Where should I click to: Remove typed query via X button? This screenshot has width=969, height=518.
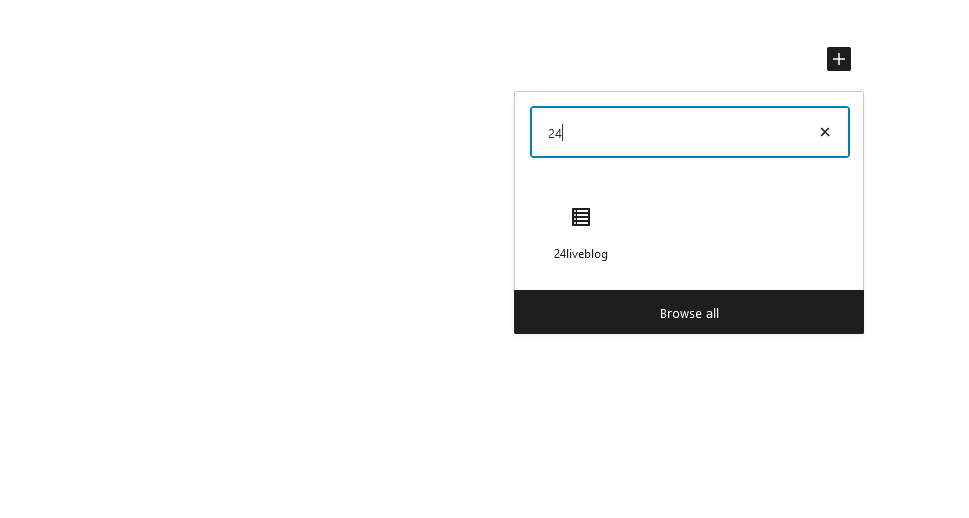(824, 132)
